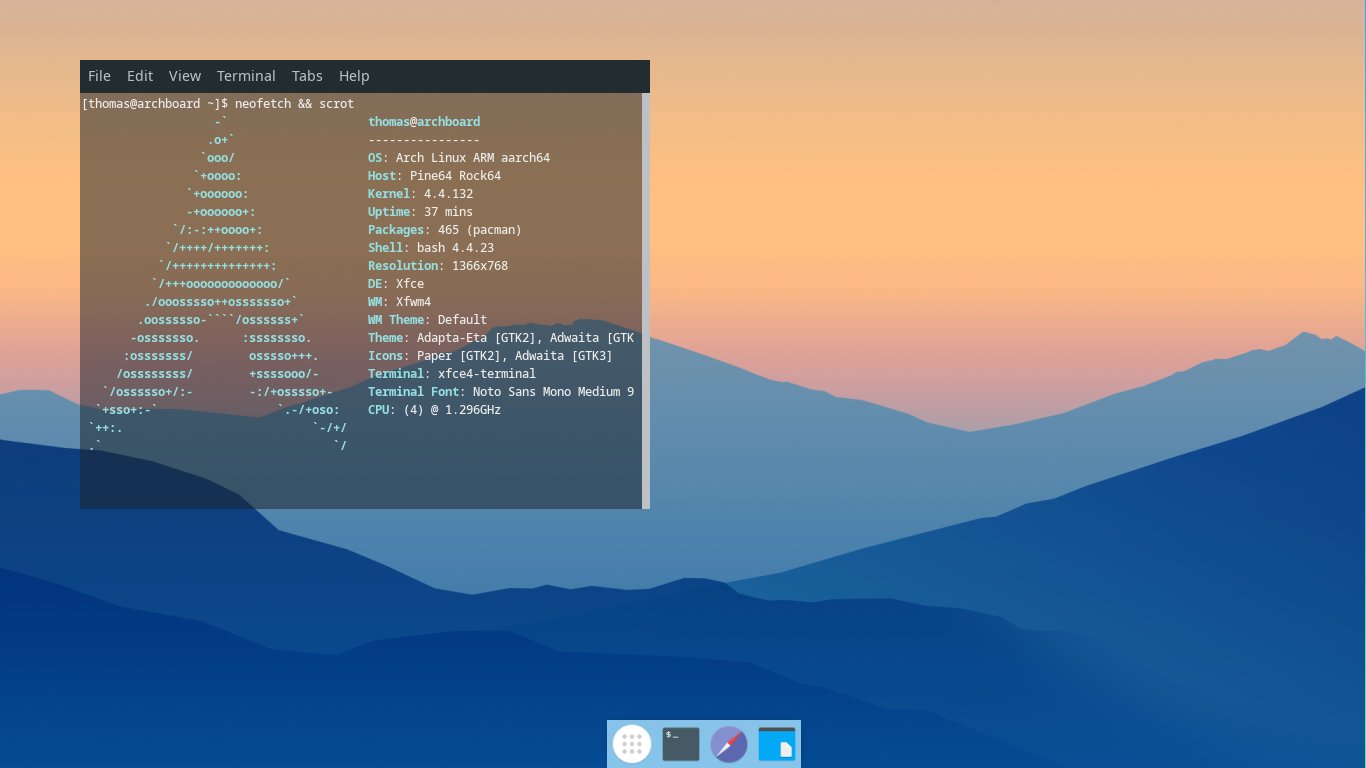Click the Kernel: 4.4.132 line
Image resolution: width=1366 pixels, height=768 pixels.
[420, 194]
